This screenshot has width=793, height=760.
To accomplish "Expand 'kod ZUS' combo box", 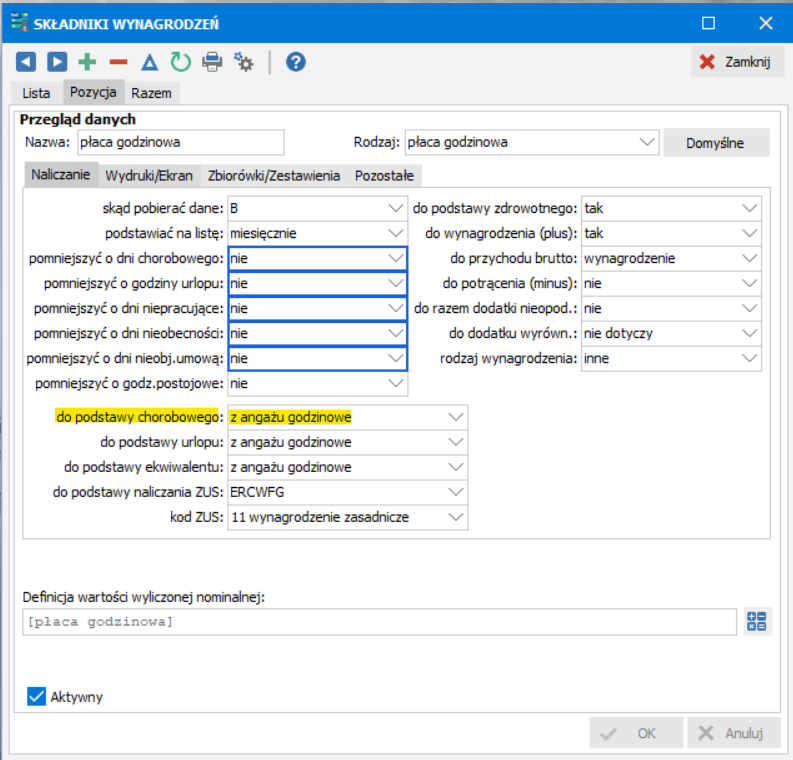I will point(347,517).
